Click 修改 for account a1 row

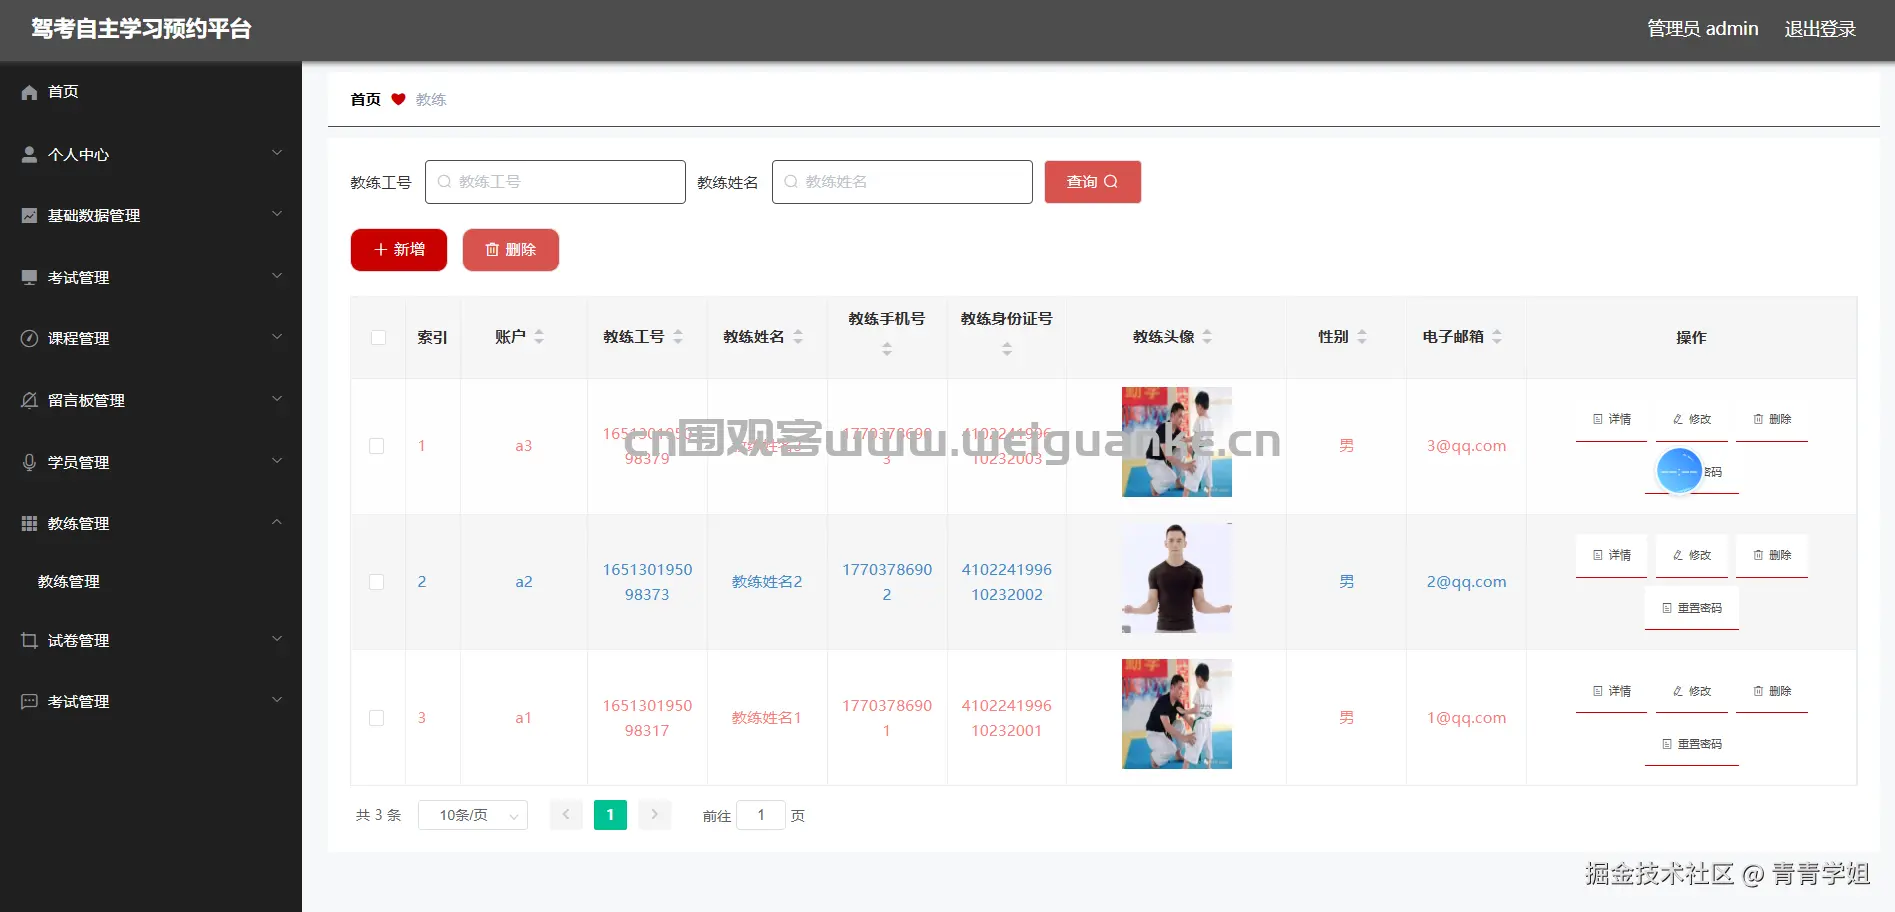pos(1692,692)
